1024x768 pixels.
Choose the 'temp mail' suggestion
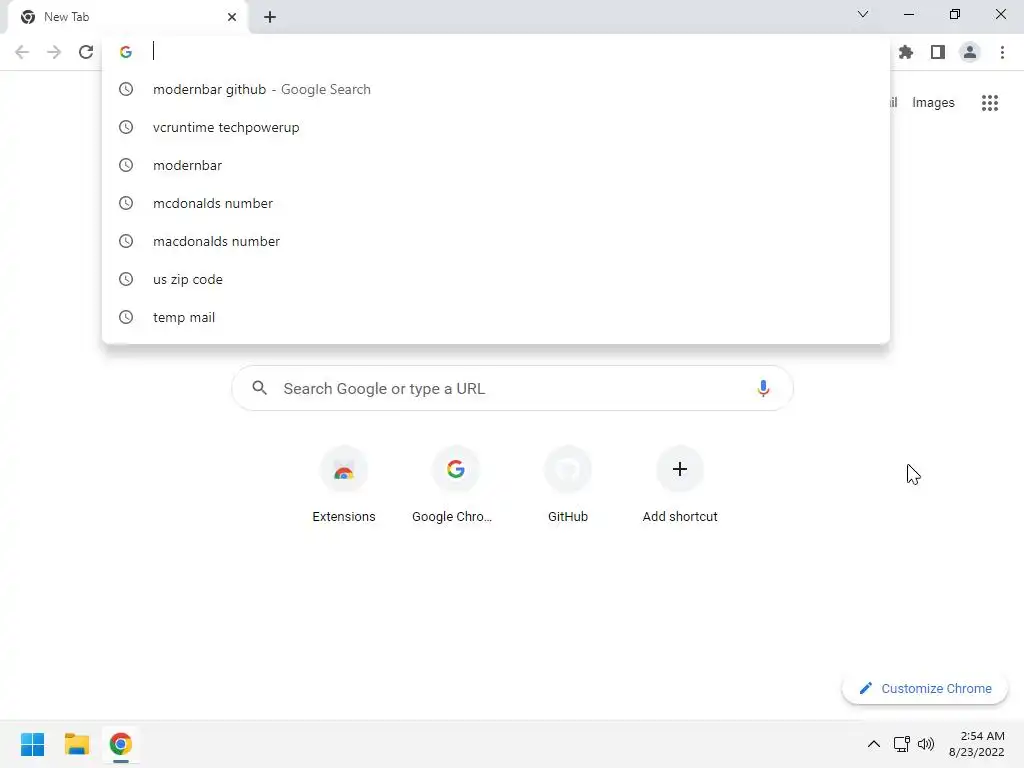pos(496,317)
